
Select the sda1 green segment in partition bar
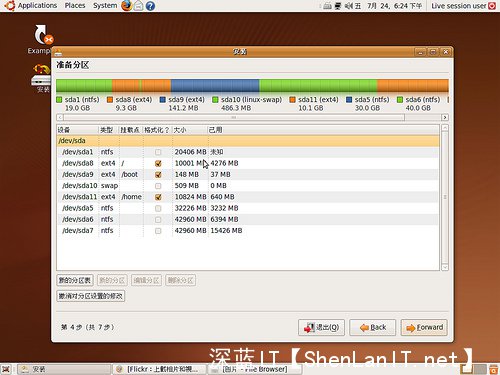click(84, 86)
